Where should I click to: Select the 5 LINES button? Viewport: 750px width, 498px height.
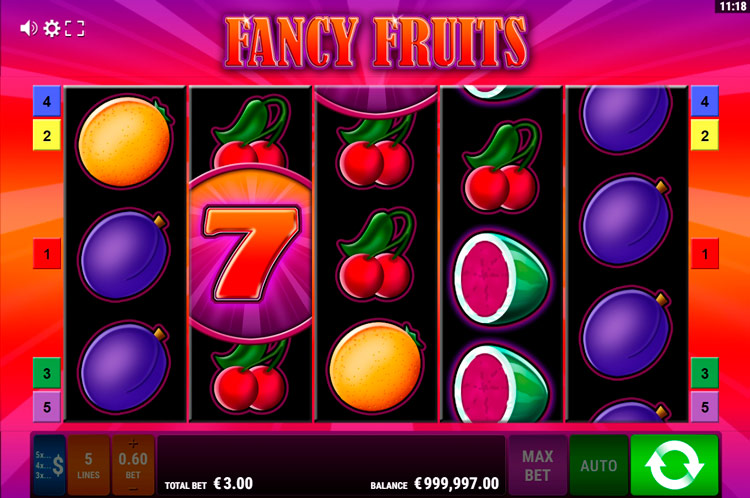pos(88,465)
